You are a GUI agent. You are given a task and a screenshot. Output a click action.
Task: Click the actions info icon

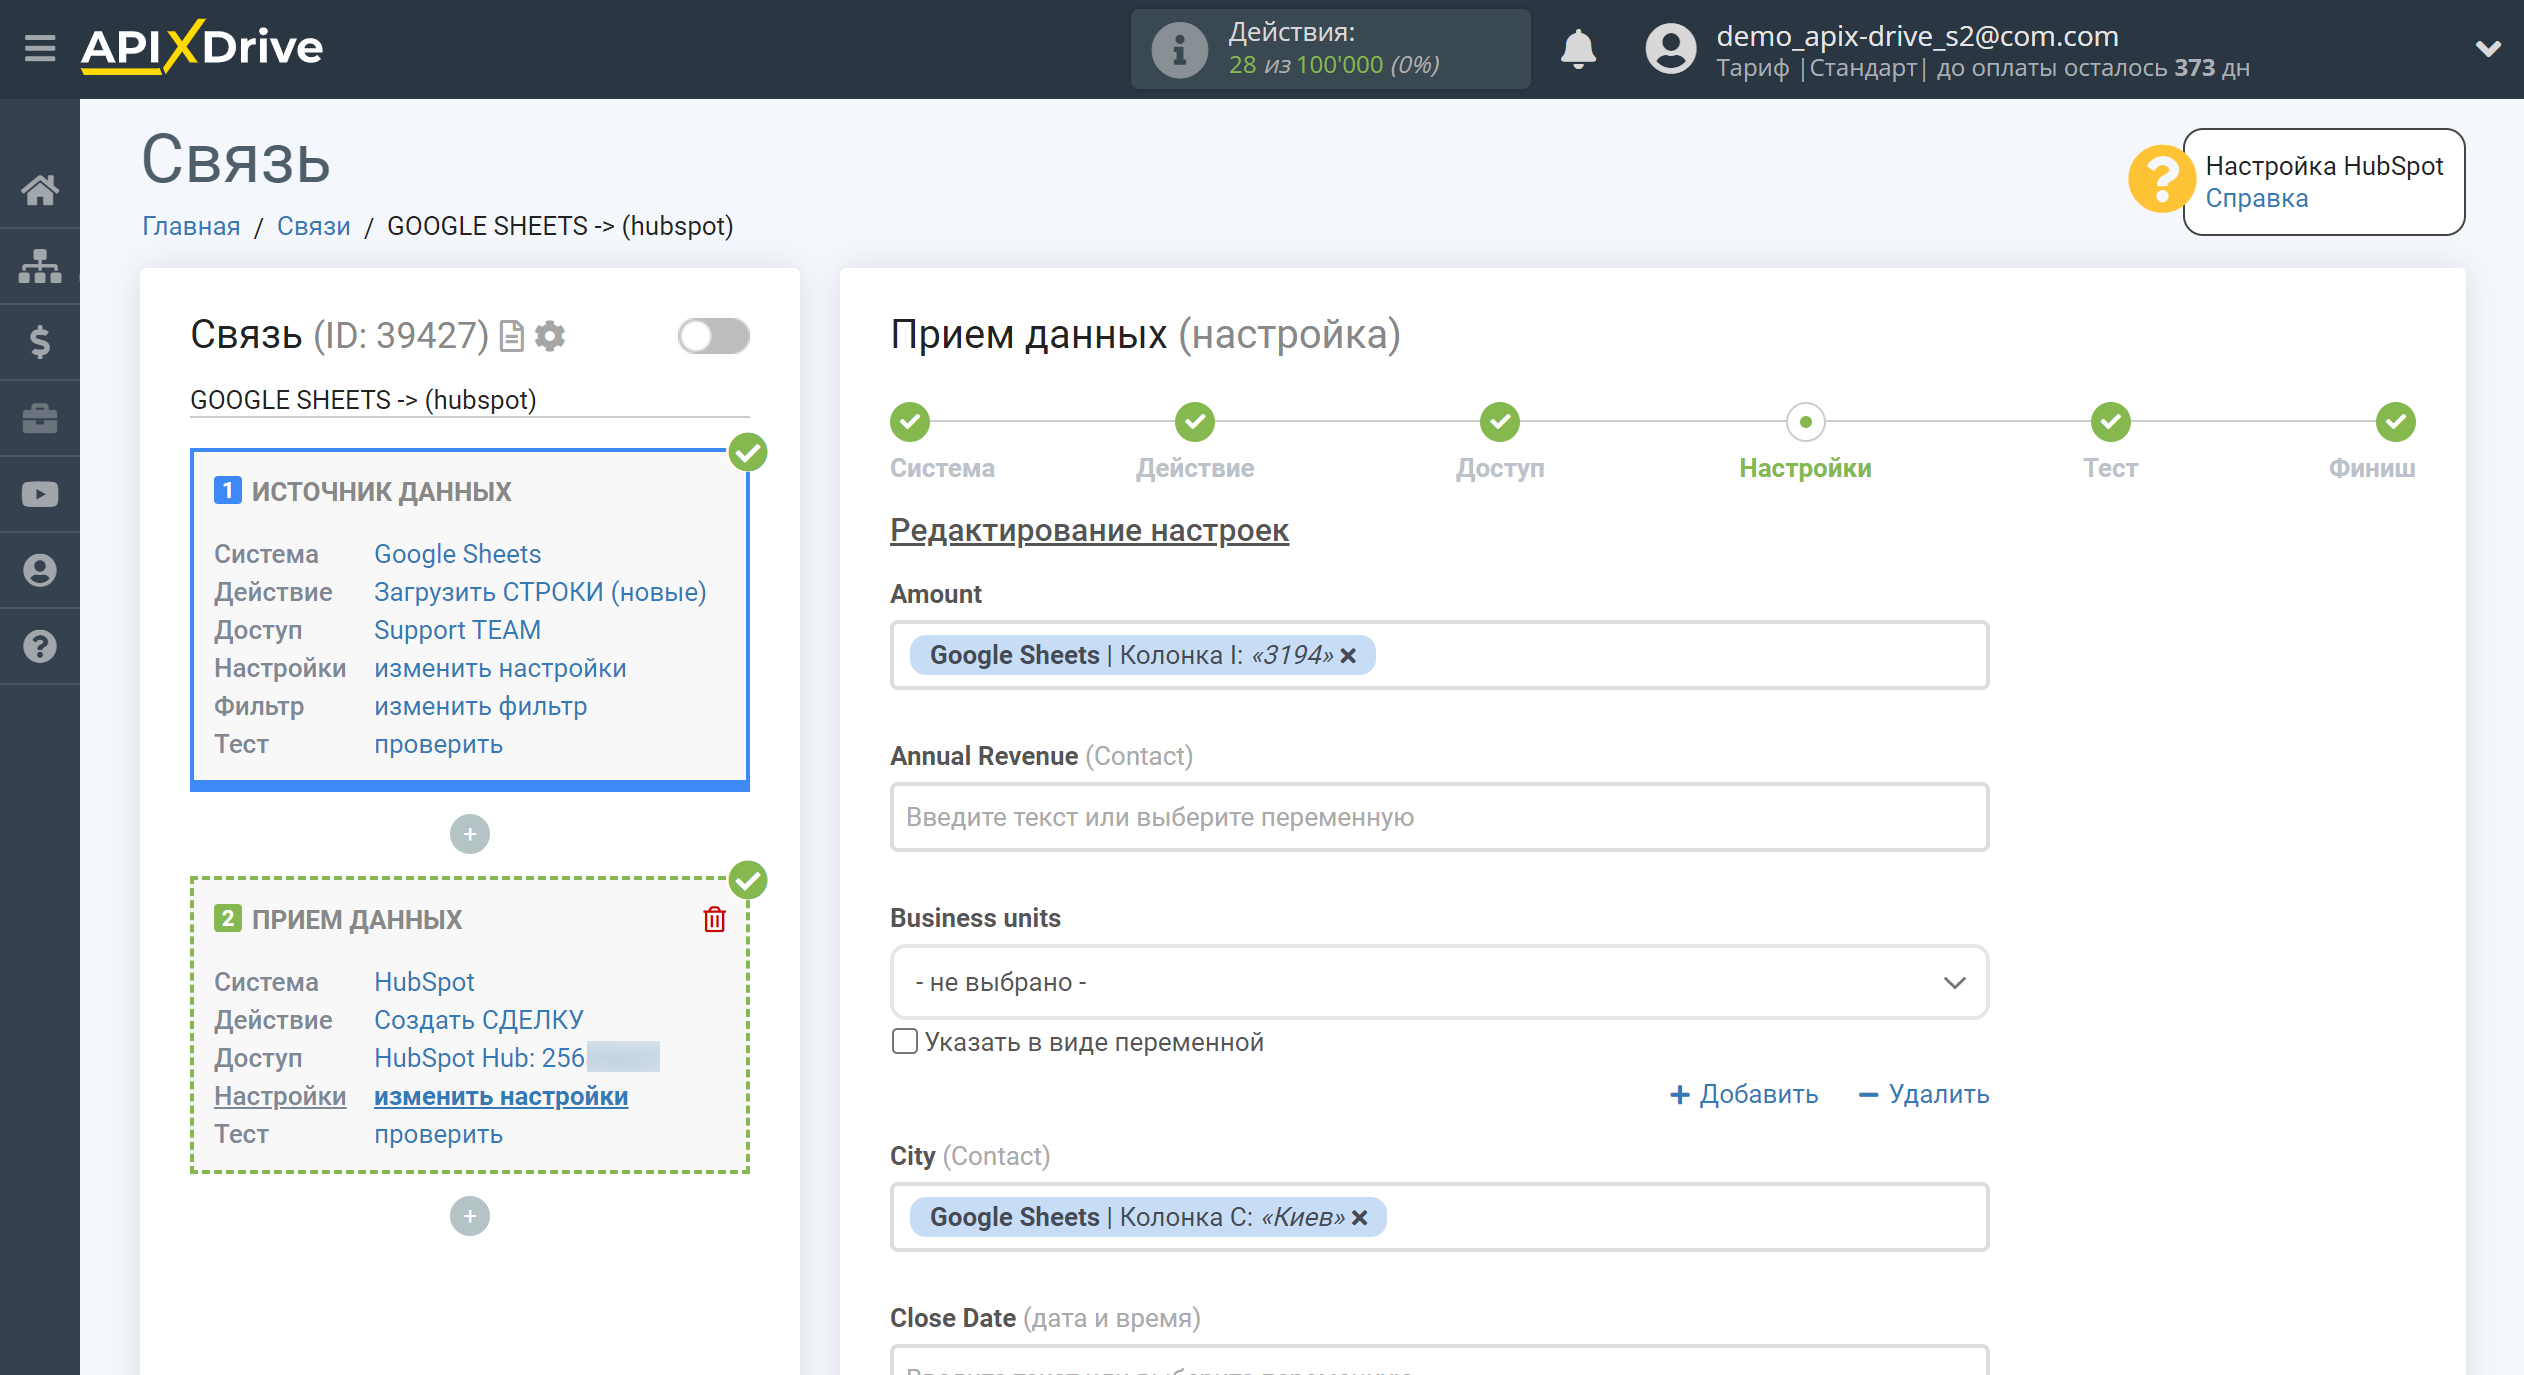1179,49
